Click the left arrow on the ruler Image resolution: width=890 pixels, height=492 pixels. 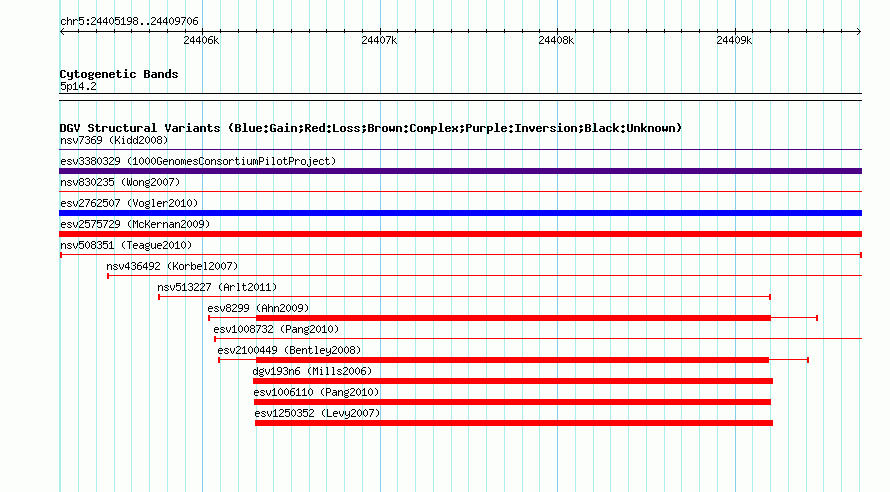pos(62,32)
